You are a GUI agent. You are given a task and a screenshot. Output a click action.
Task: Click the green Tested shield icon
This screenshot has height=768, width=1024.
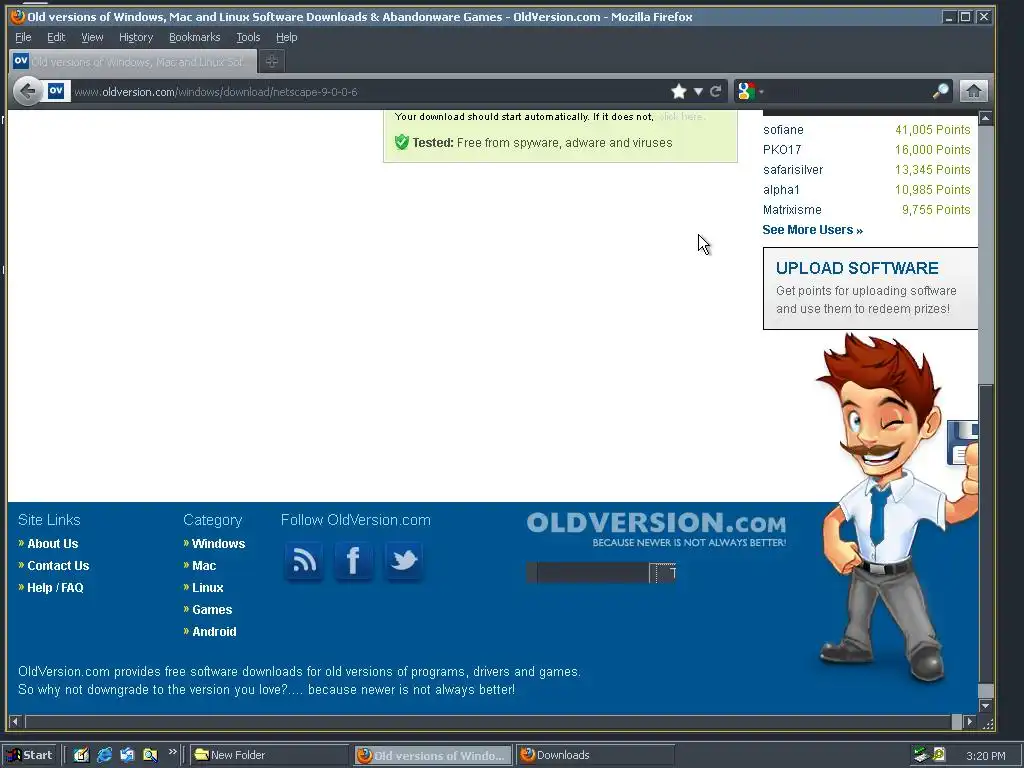pyautogui.click(x=402, y=142)
